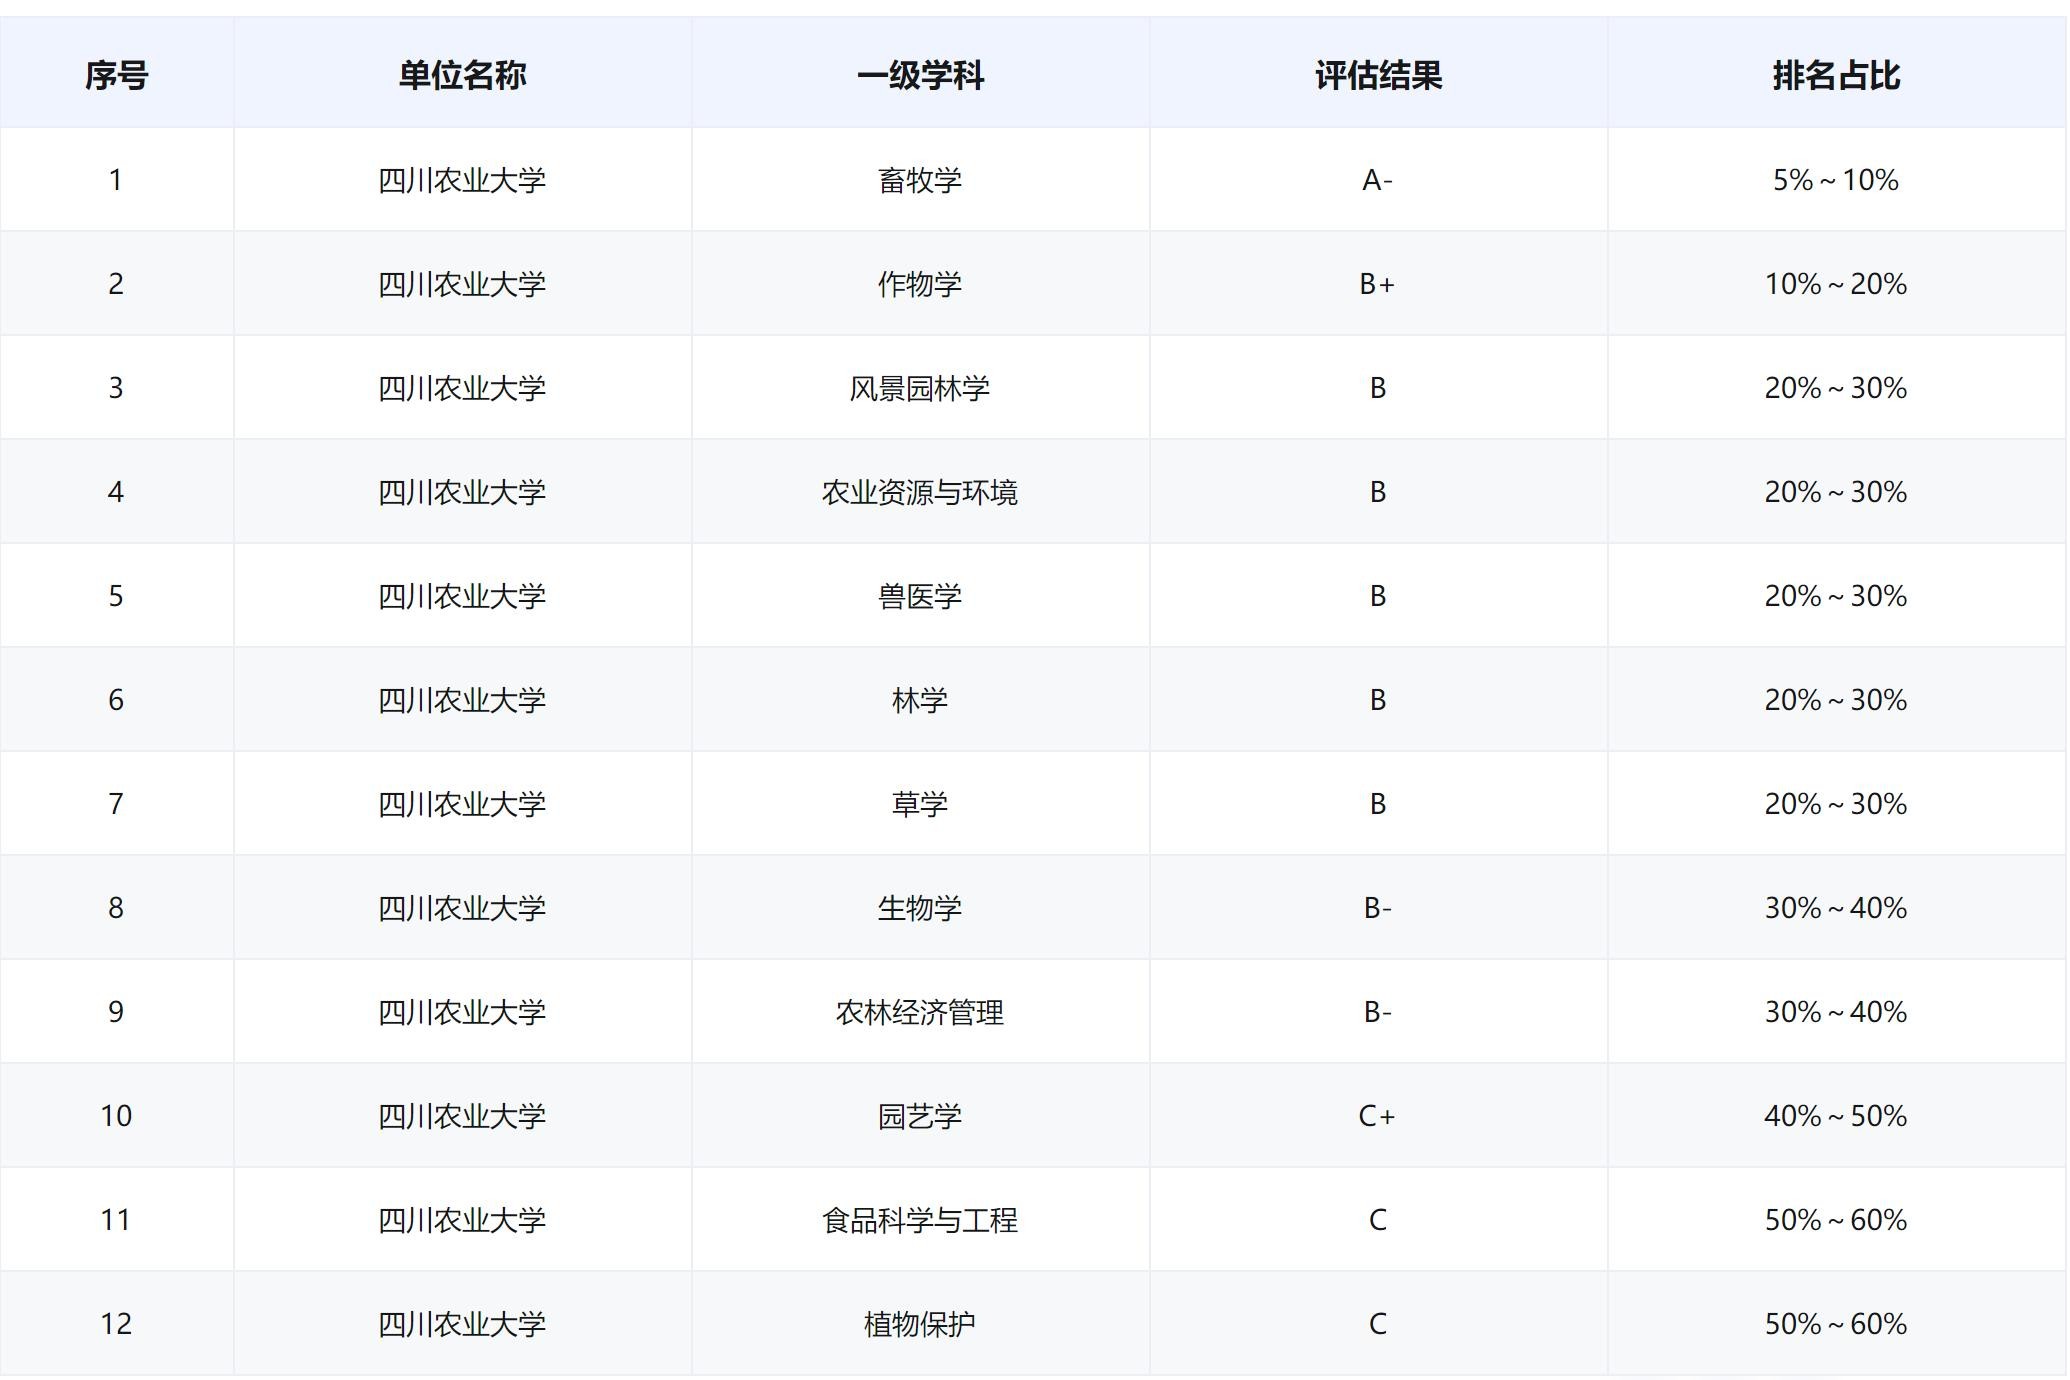Click the 一级学科 column header
This screenshot has height=1380, width=2070.
[920, 75]
